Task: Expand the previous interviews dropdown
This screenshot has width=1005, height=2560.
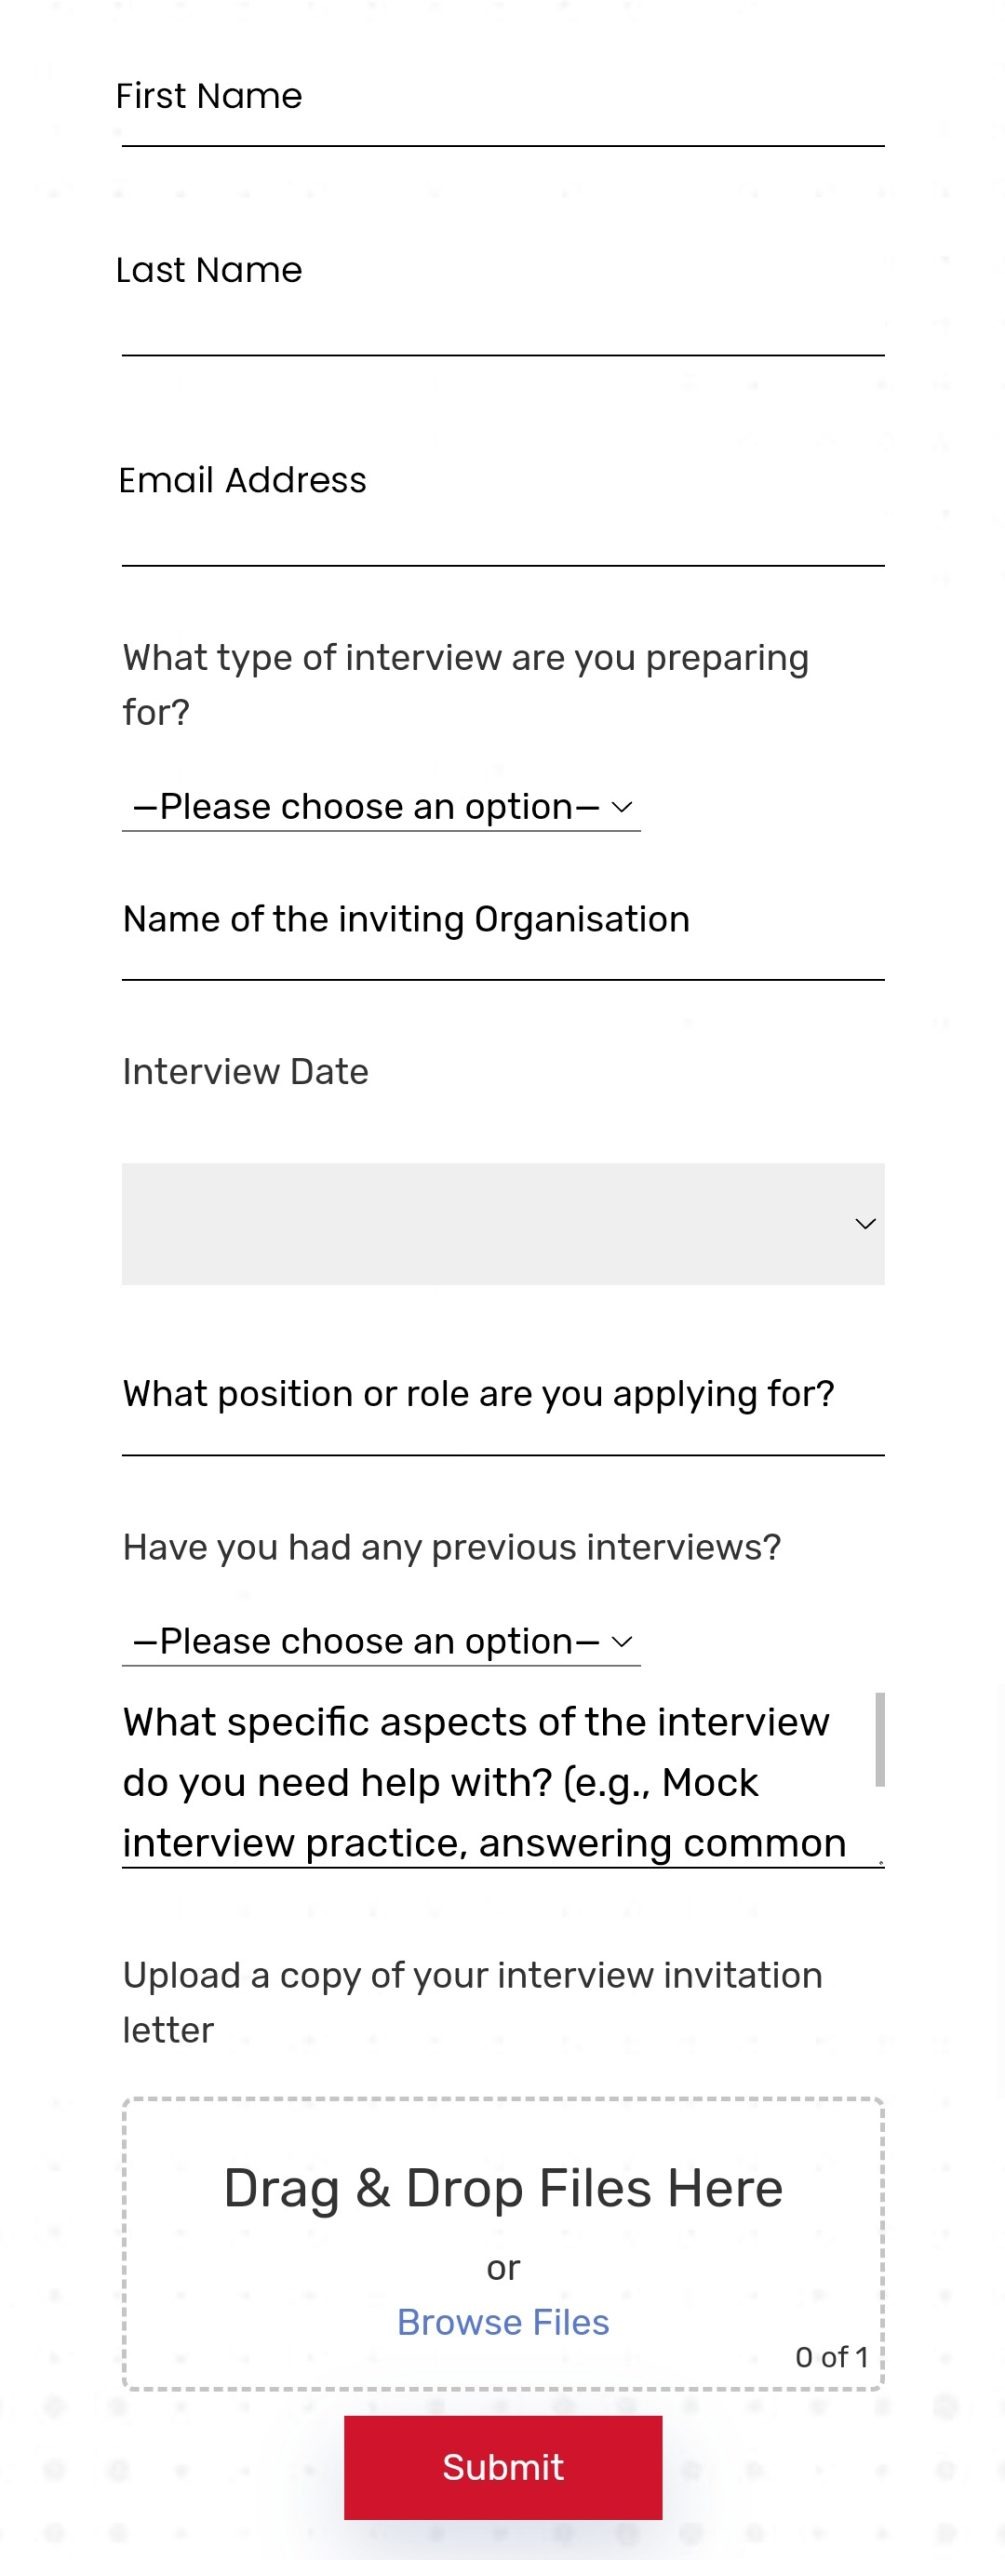Action: pos(381,1642)
